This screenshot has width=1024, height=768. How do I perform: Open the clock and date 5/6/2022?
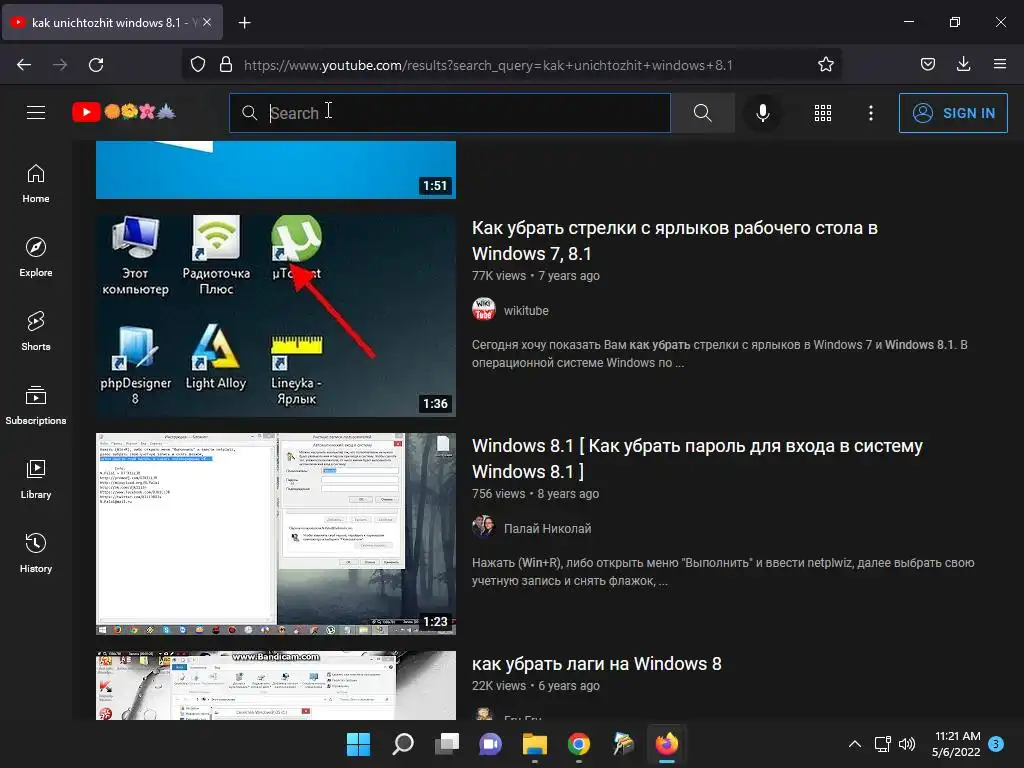coord(957,744)
